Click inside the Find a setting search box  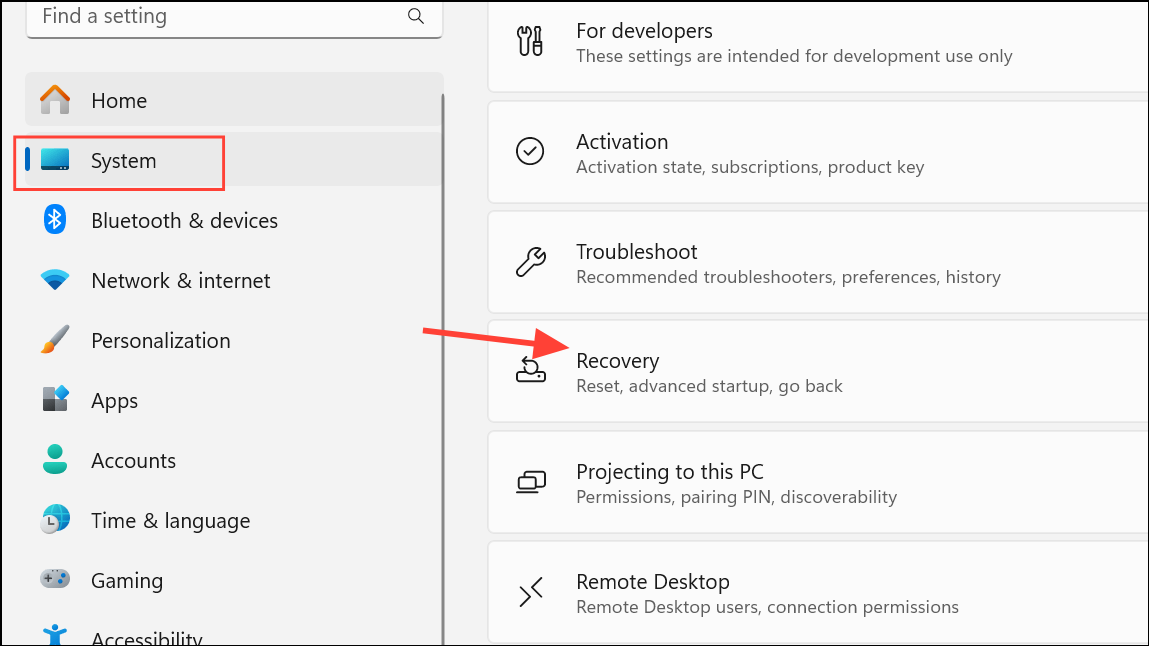coord(200,16)
